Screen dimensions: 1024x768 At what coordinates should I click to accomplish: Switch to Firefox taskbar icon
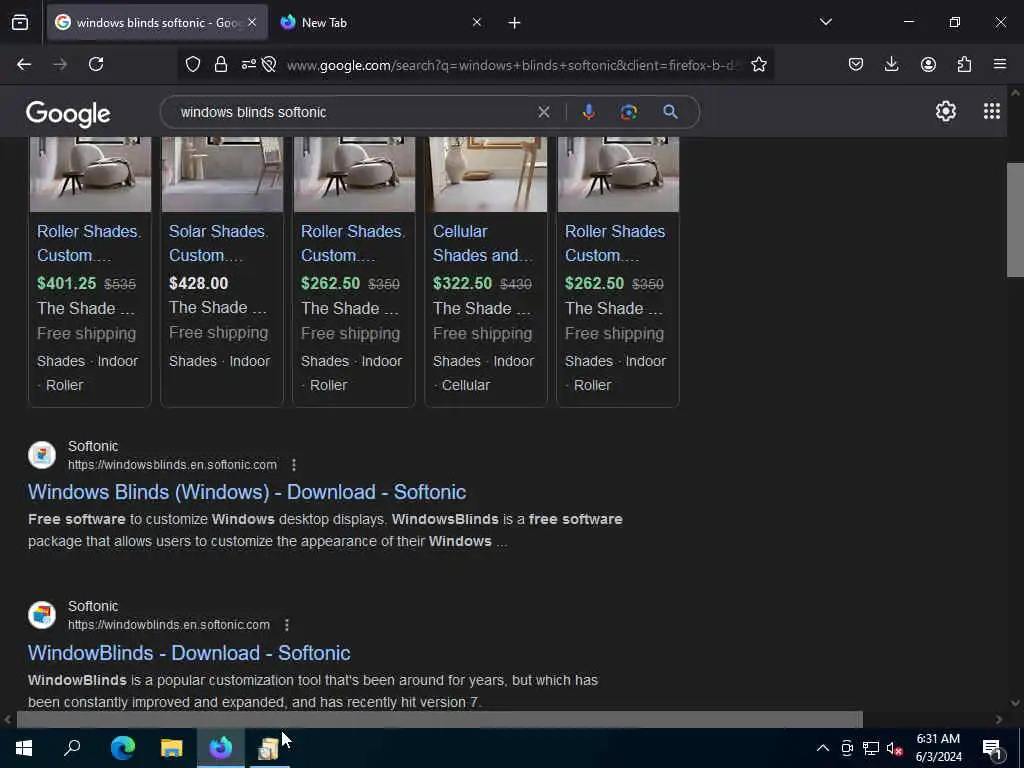(x=221, y=748)
